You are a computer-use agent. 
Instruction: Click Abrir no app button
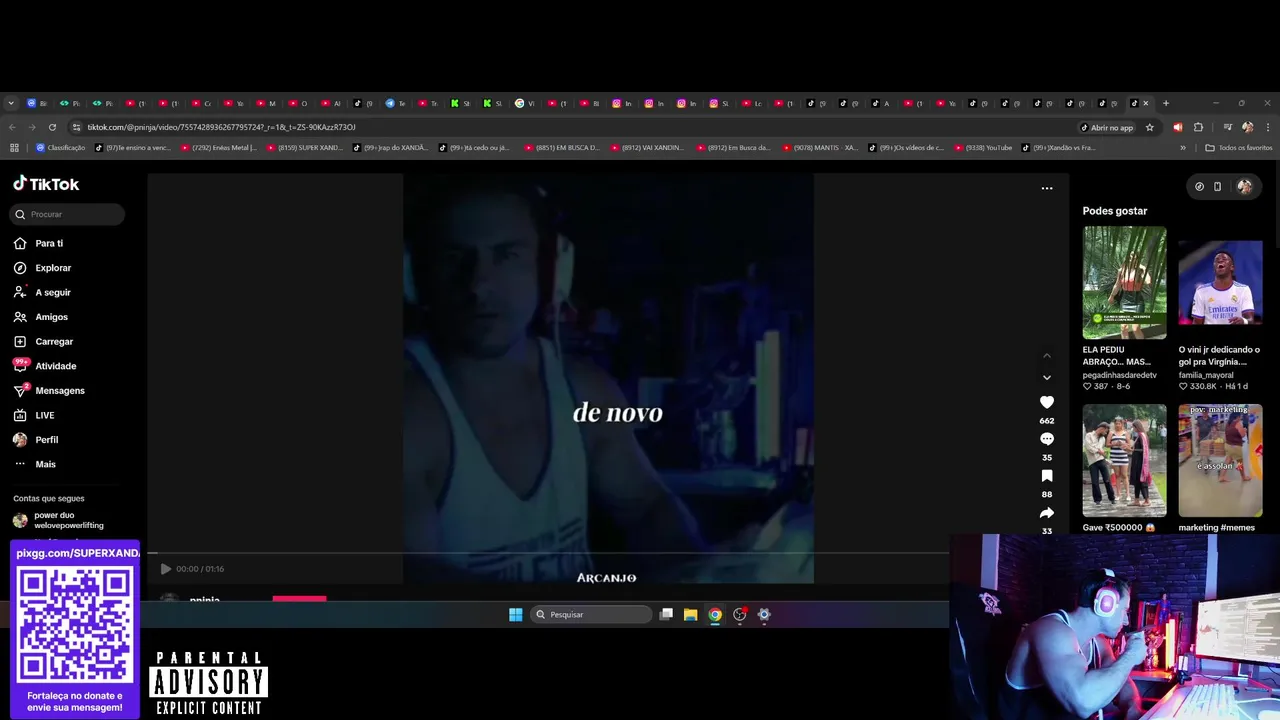1107,127
